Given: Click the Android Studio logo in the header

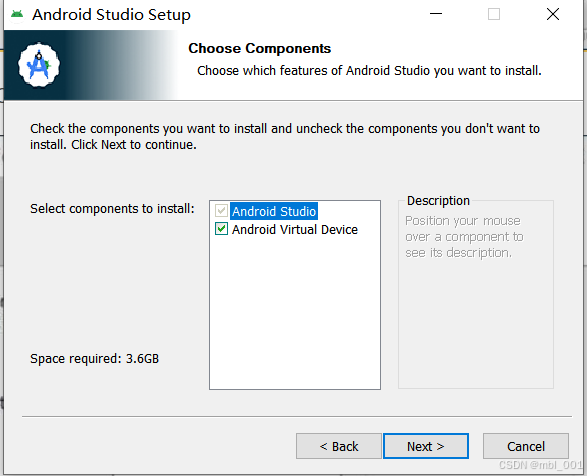Looking at the screenshot, I should click(39, 65).
